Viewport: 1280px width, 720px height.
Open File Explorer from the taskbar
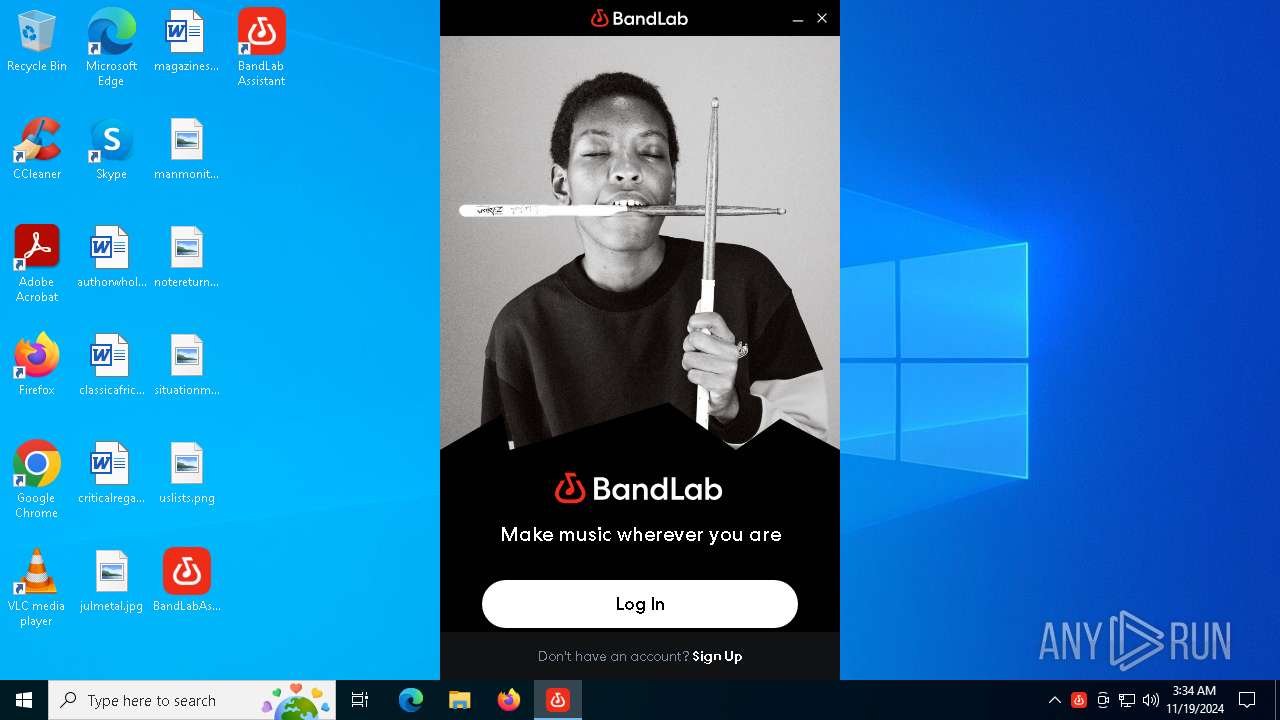click(459, 700)
